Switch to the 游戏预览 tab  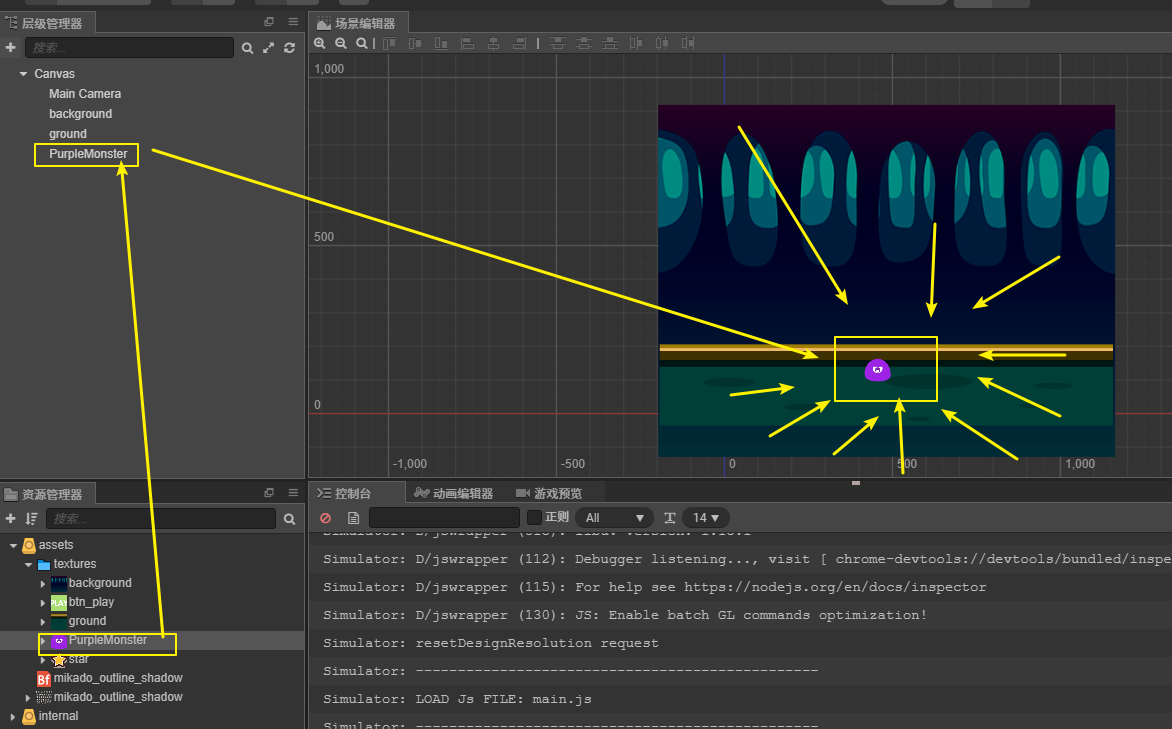pos(549,493)
